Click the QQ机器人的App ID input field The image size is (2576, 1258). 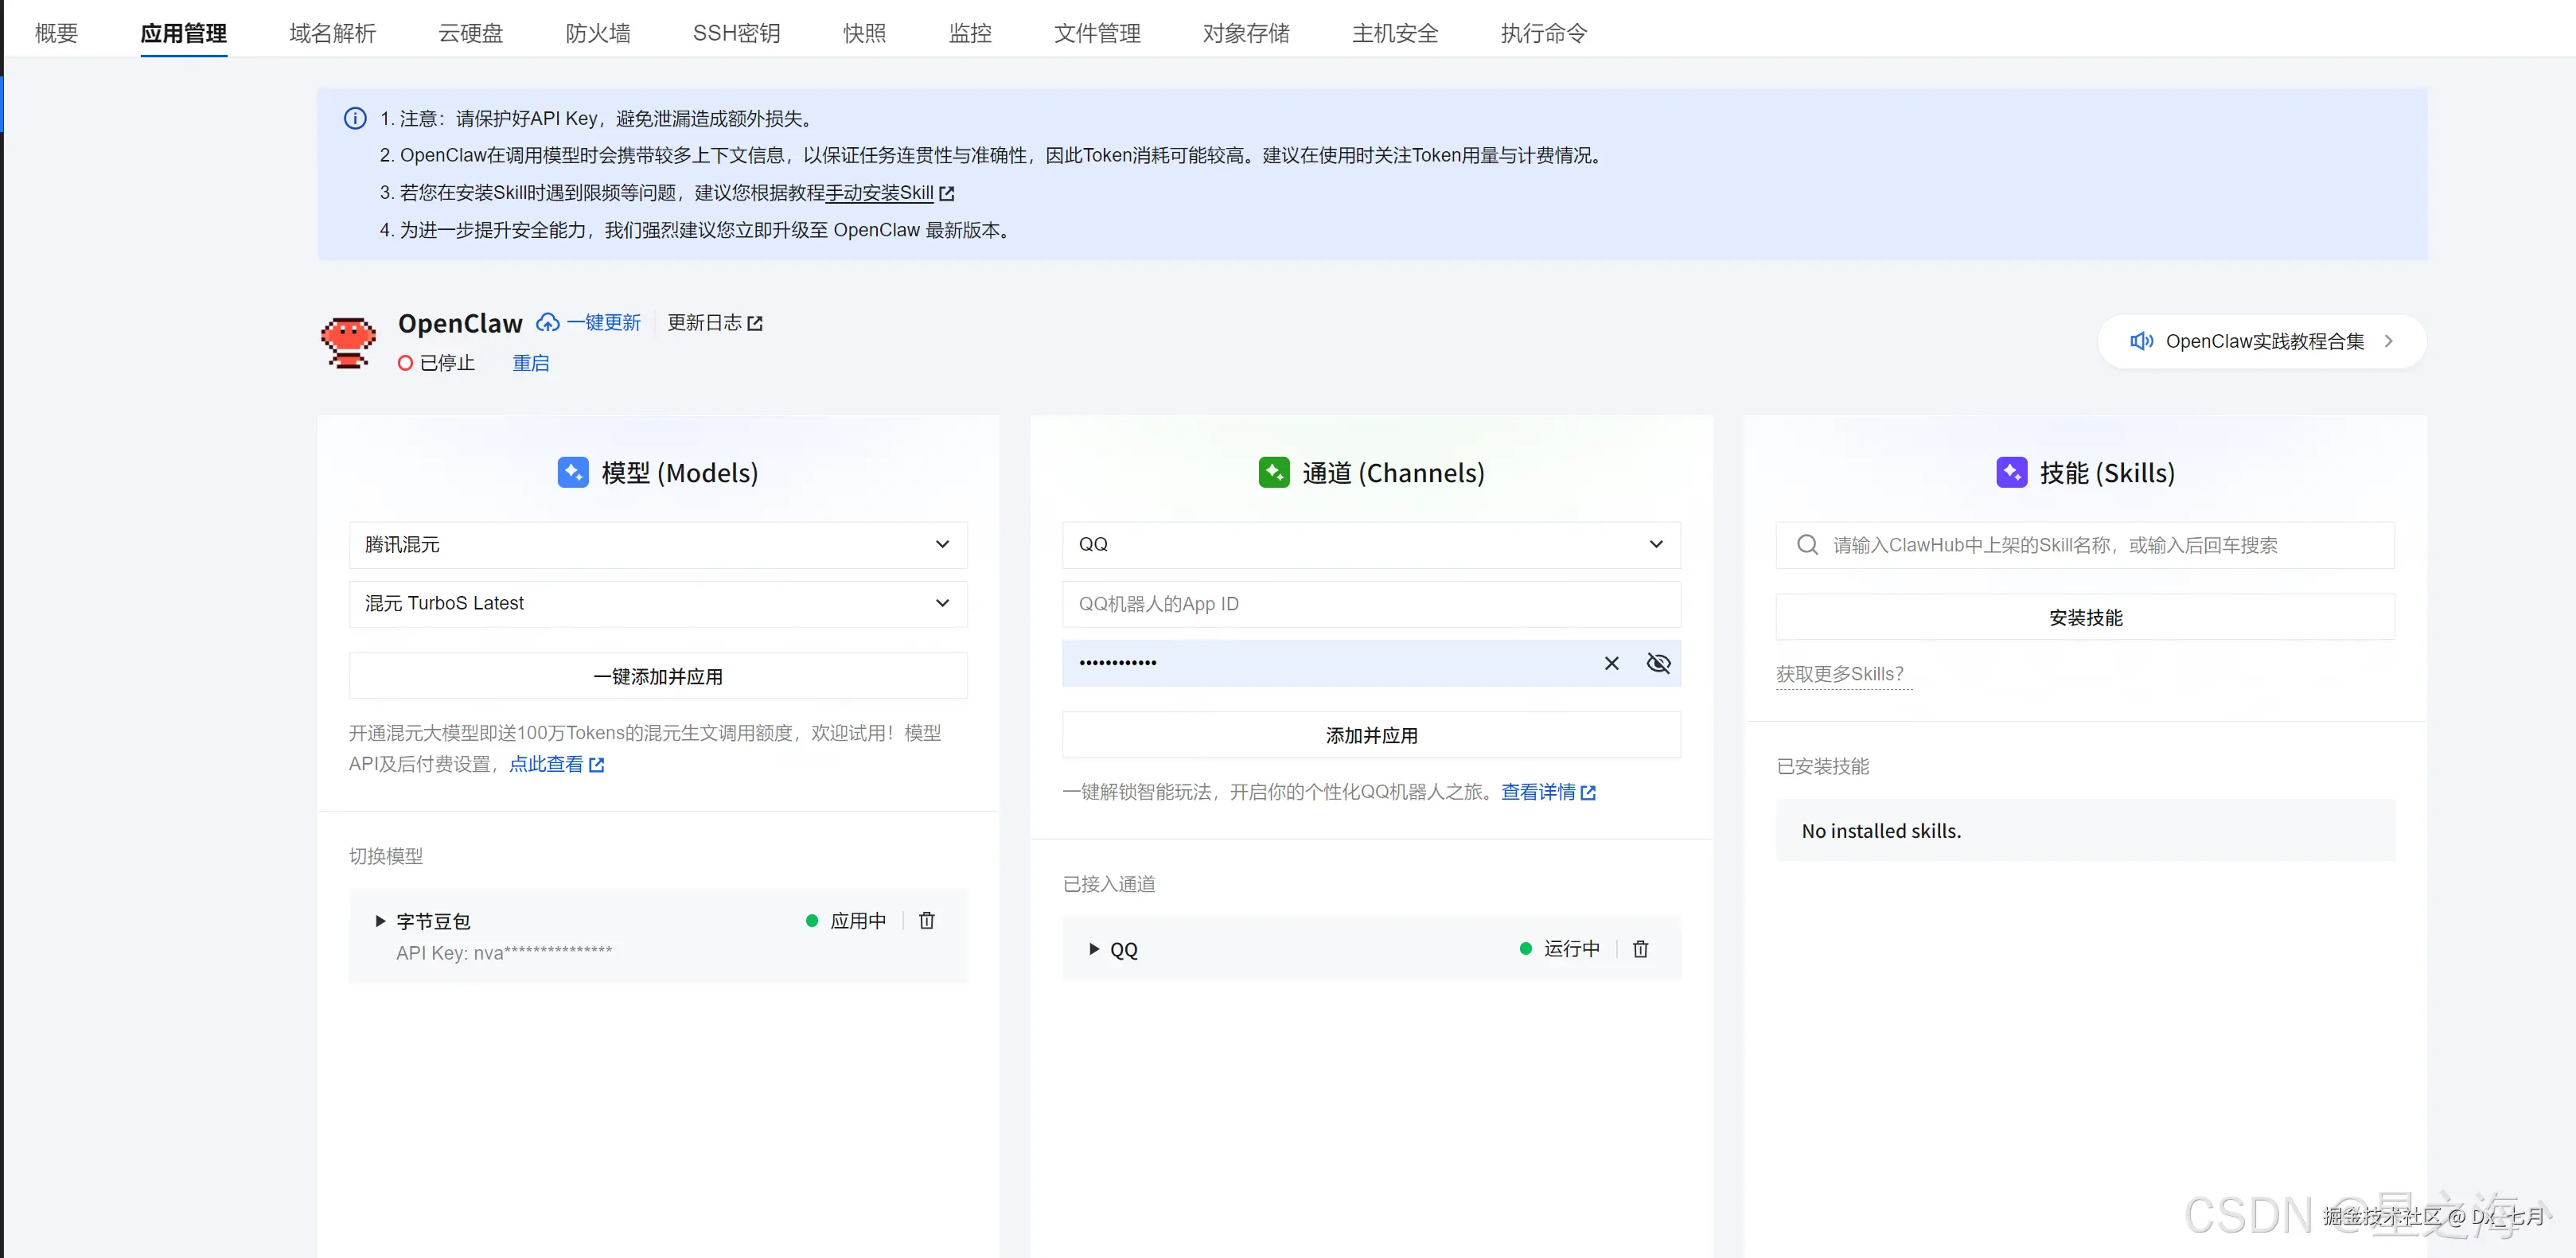click(1370, 603)
